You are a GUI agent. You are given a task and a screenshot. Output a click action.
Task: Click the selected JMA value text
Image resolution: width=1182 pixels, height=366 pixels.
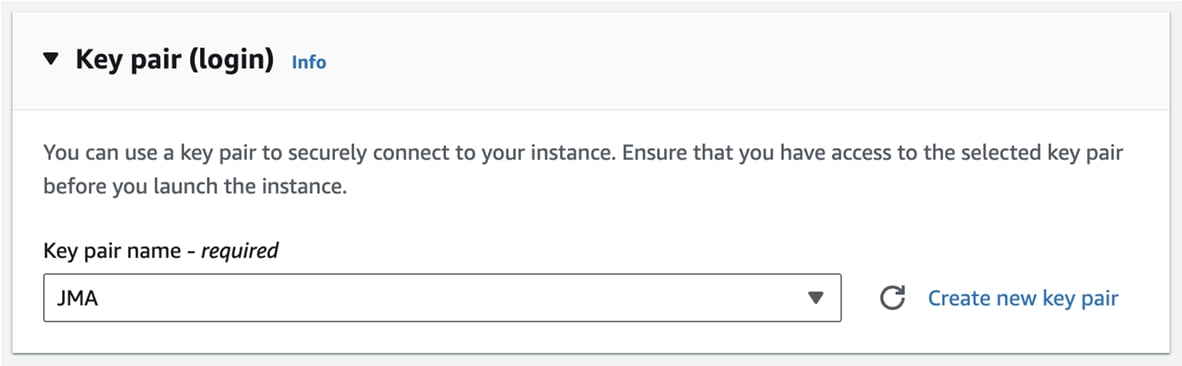tap(78, 299)
